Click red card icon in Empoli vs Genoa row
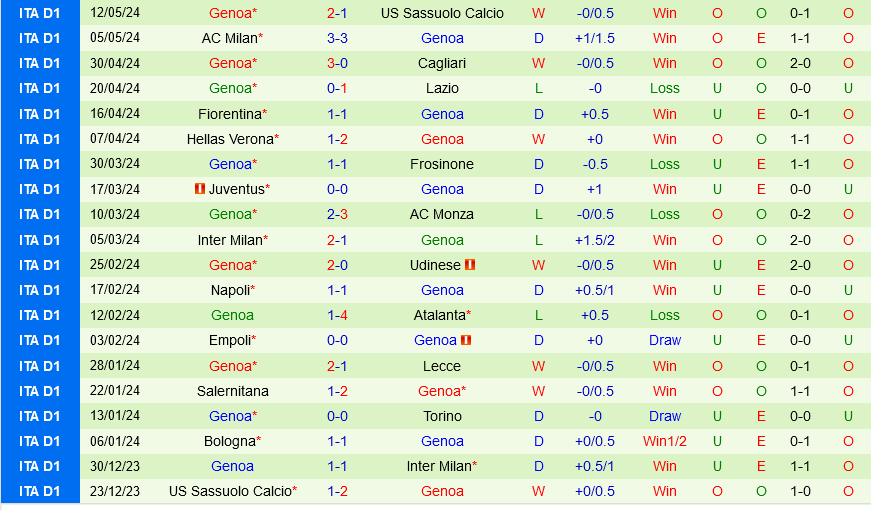 point(466,340)
